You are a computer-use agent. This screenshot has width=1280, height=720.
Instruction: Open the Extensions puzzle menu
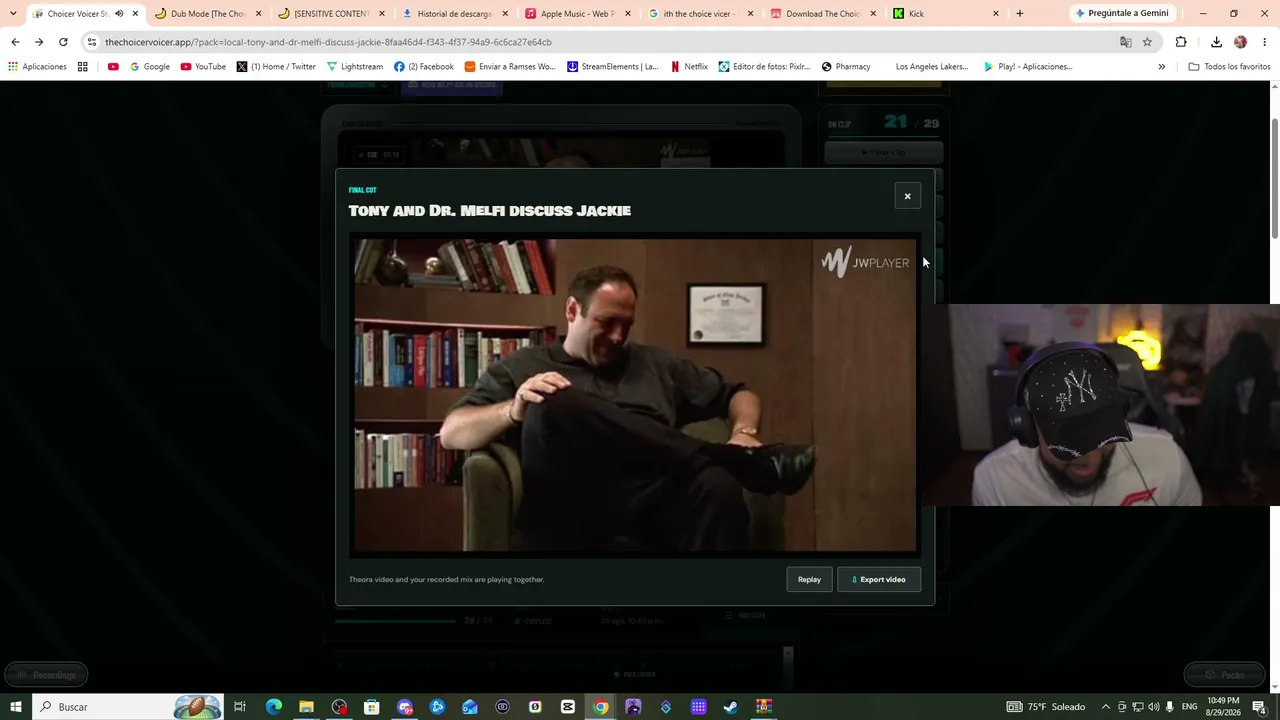pos(1181,42)
